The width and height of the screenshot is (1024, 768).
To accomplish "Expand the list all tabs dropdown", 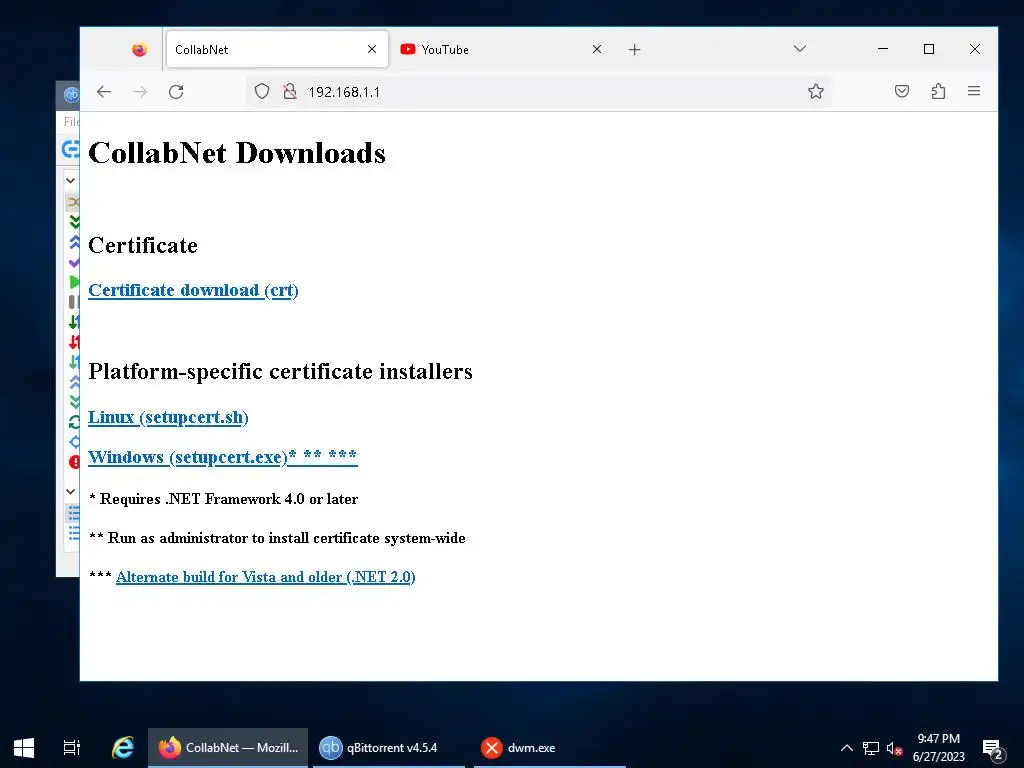I will tap(799, 49).
